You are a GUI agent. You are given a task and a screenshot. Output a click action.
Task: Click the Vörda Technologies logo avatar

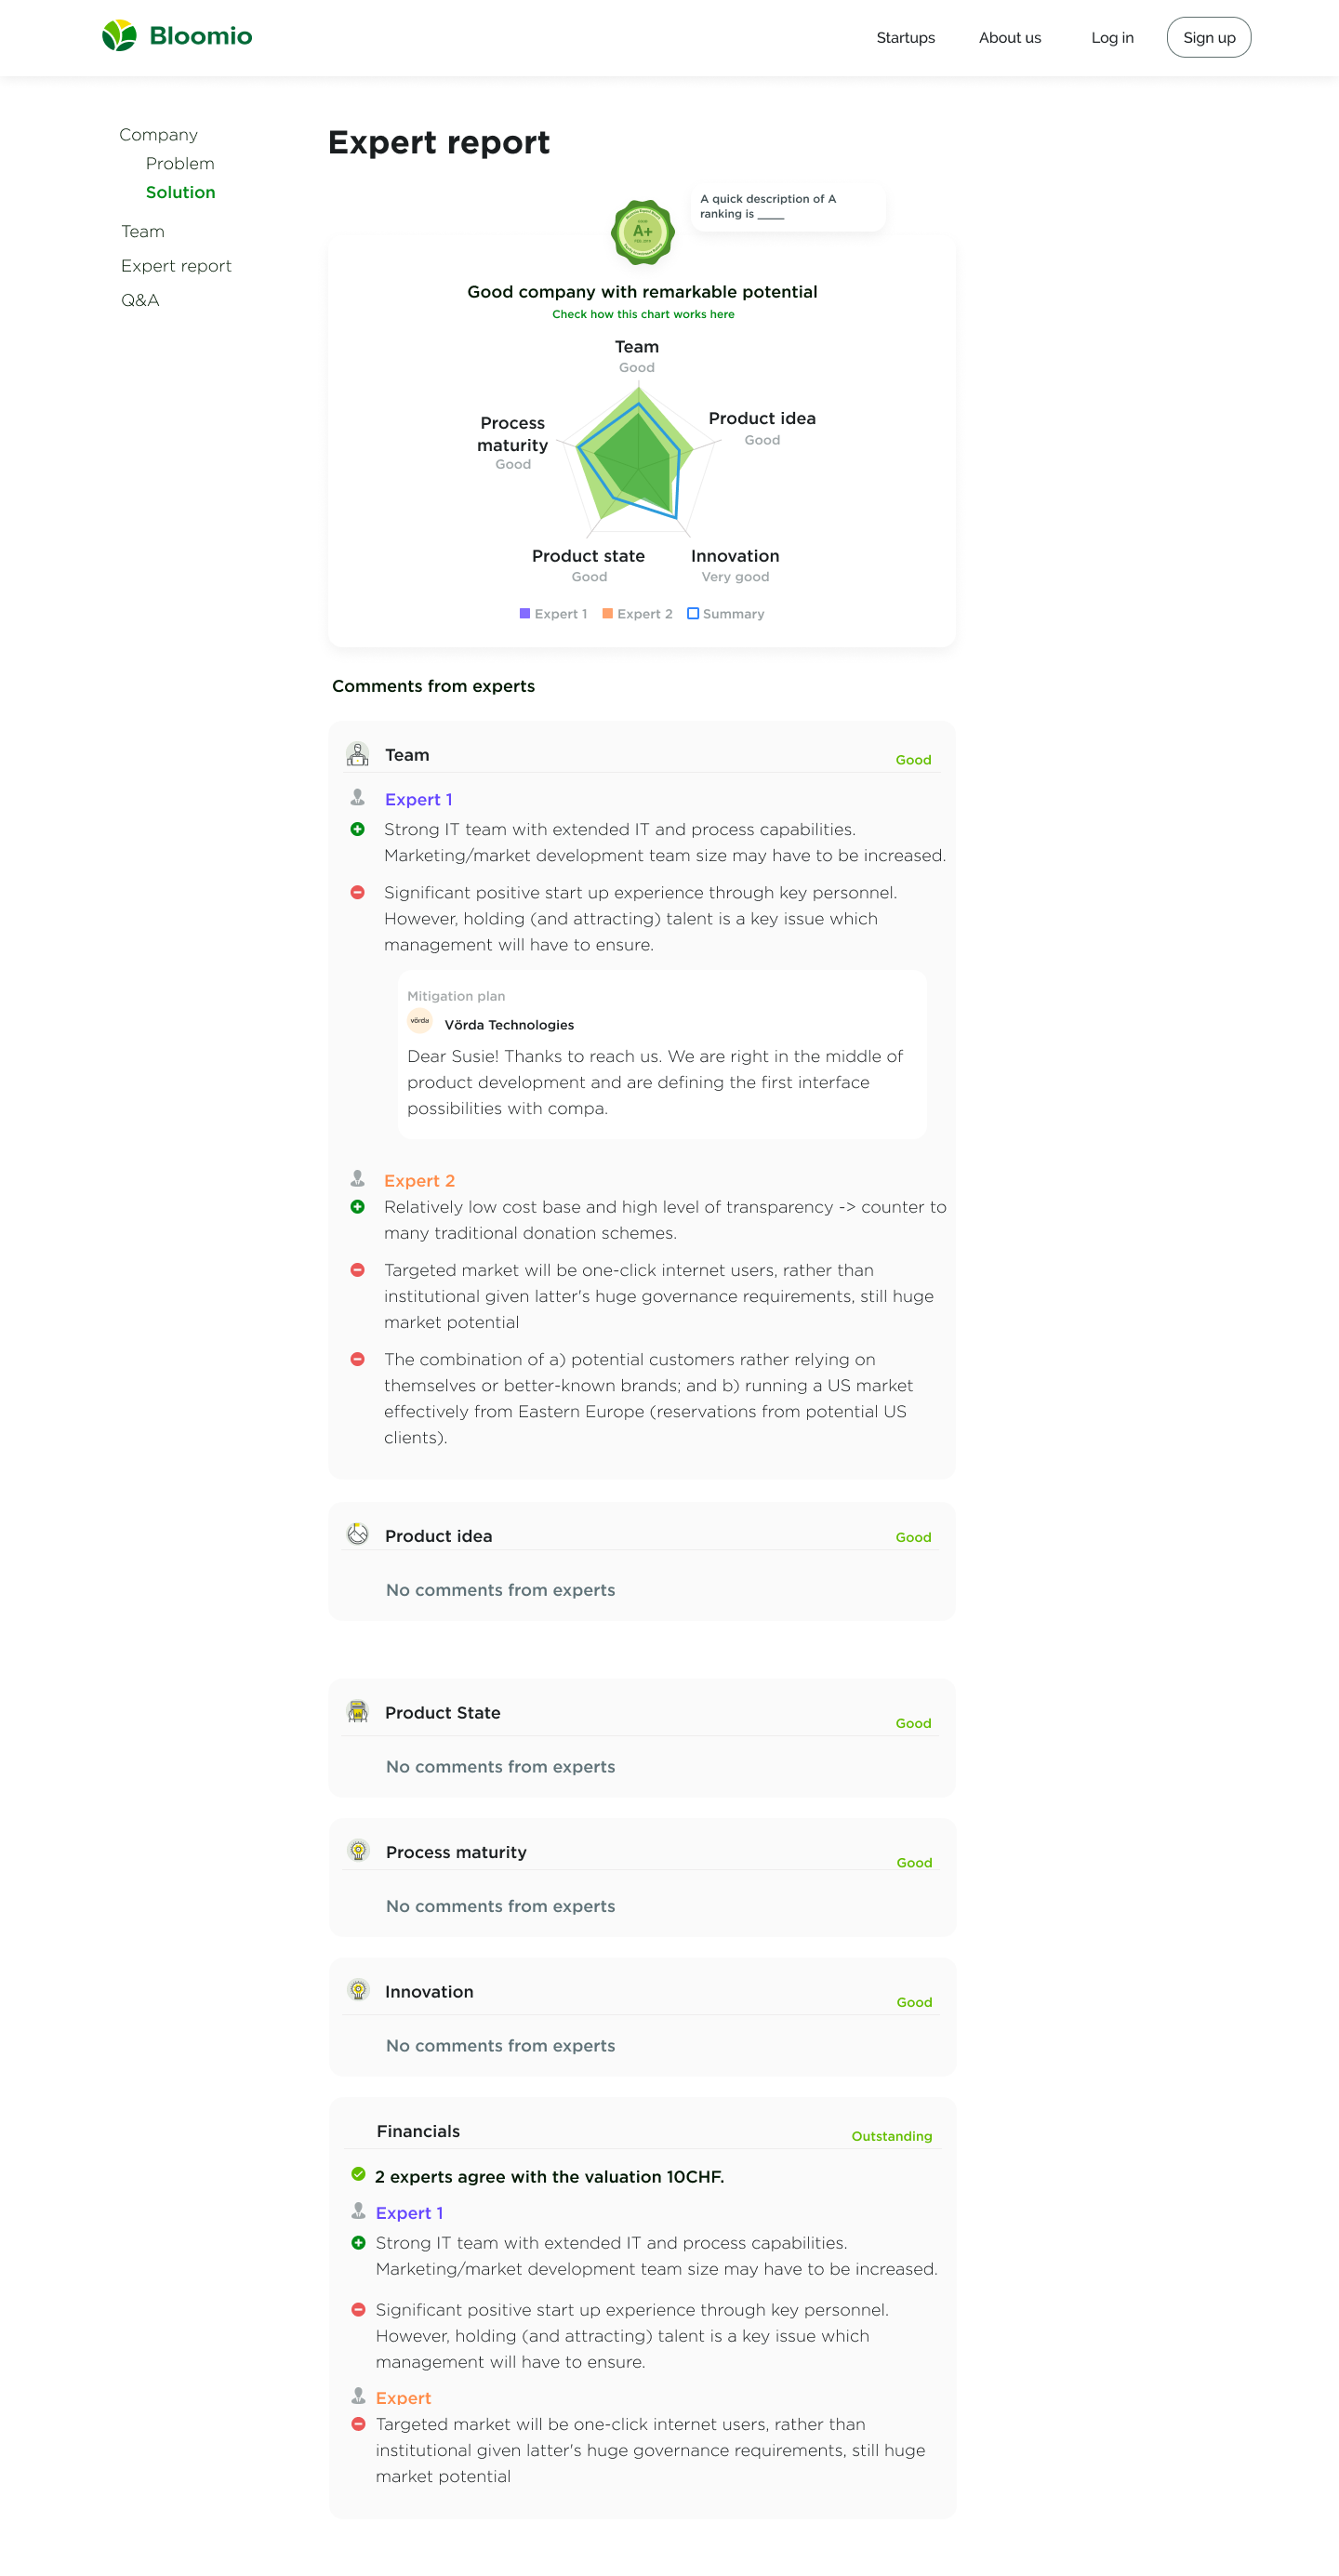point(420,1021)
